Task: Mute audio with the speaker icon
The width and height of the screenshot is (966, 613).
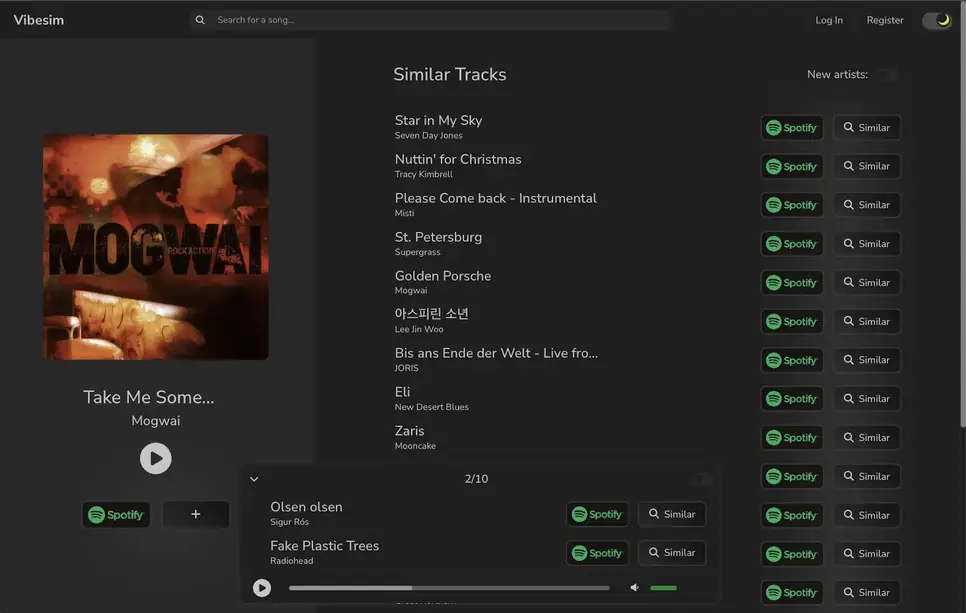Action: [x=634, y=588]
